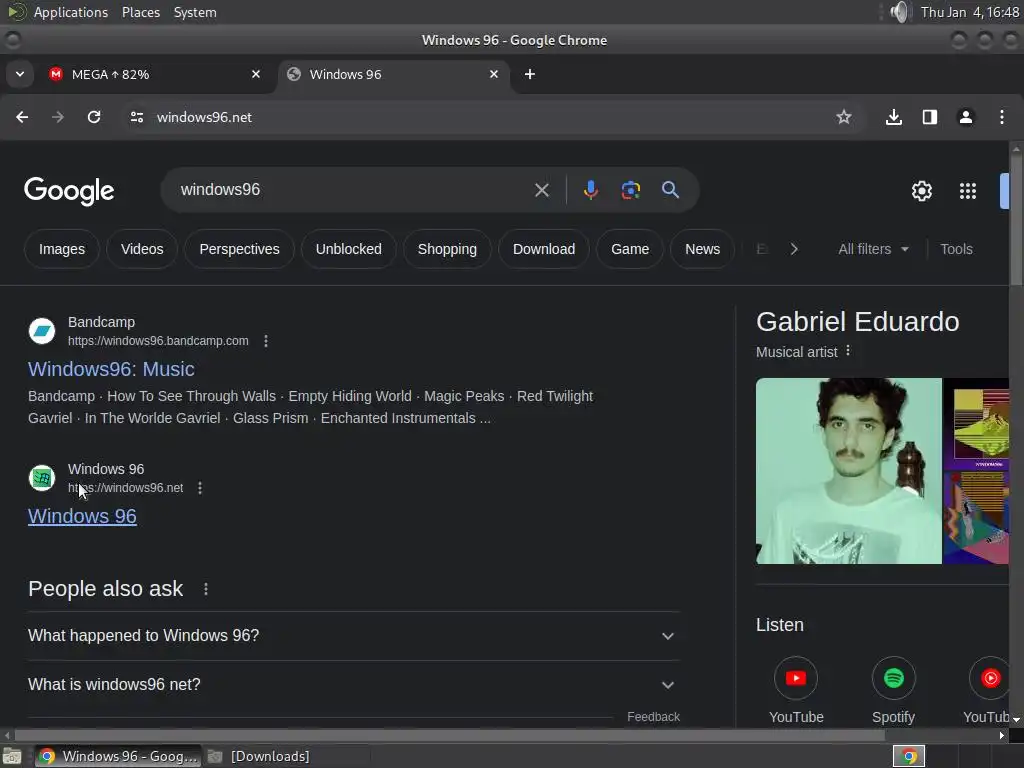
Task: Select the Unblocked filter chip
Action: click(349, 249)
